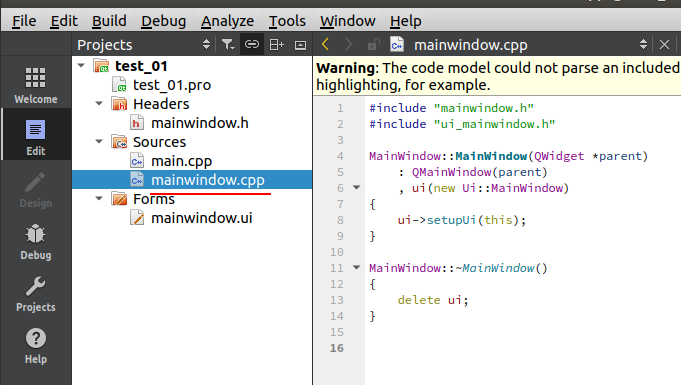The width and height of the screenshot is (681, 385).
Task: Collapse the test_01 project node
Action: (x=81, y=66)
